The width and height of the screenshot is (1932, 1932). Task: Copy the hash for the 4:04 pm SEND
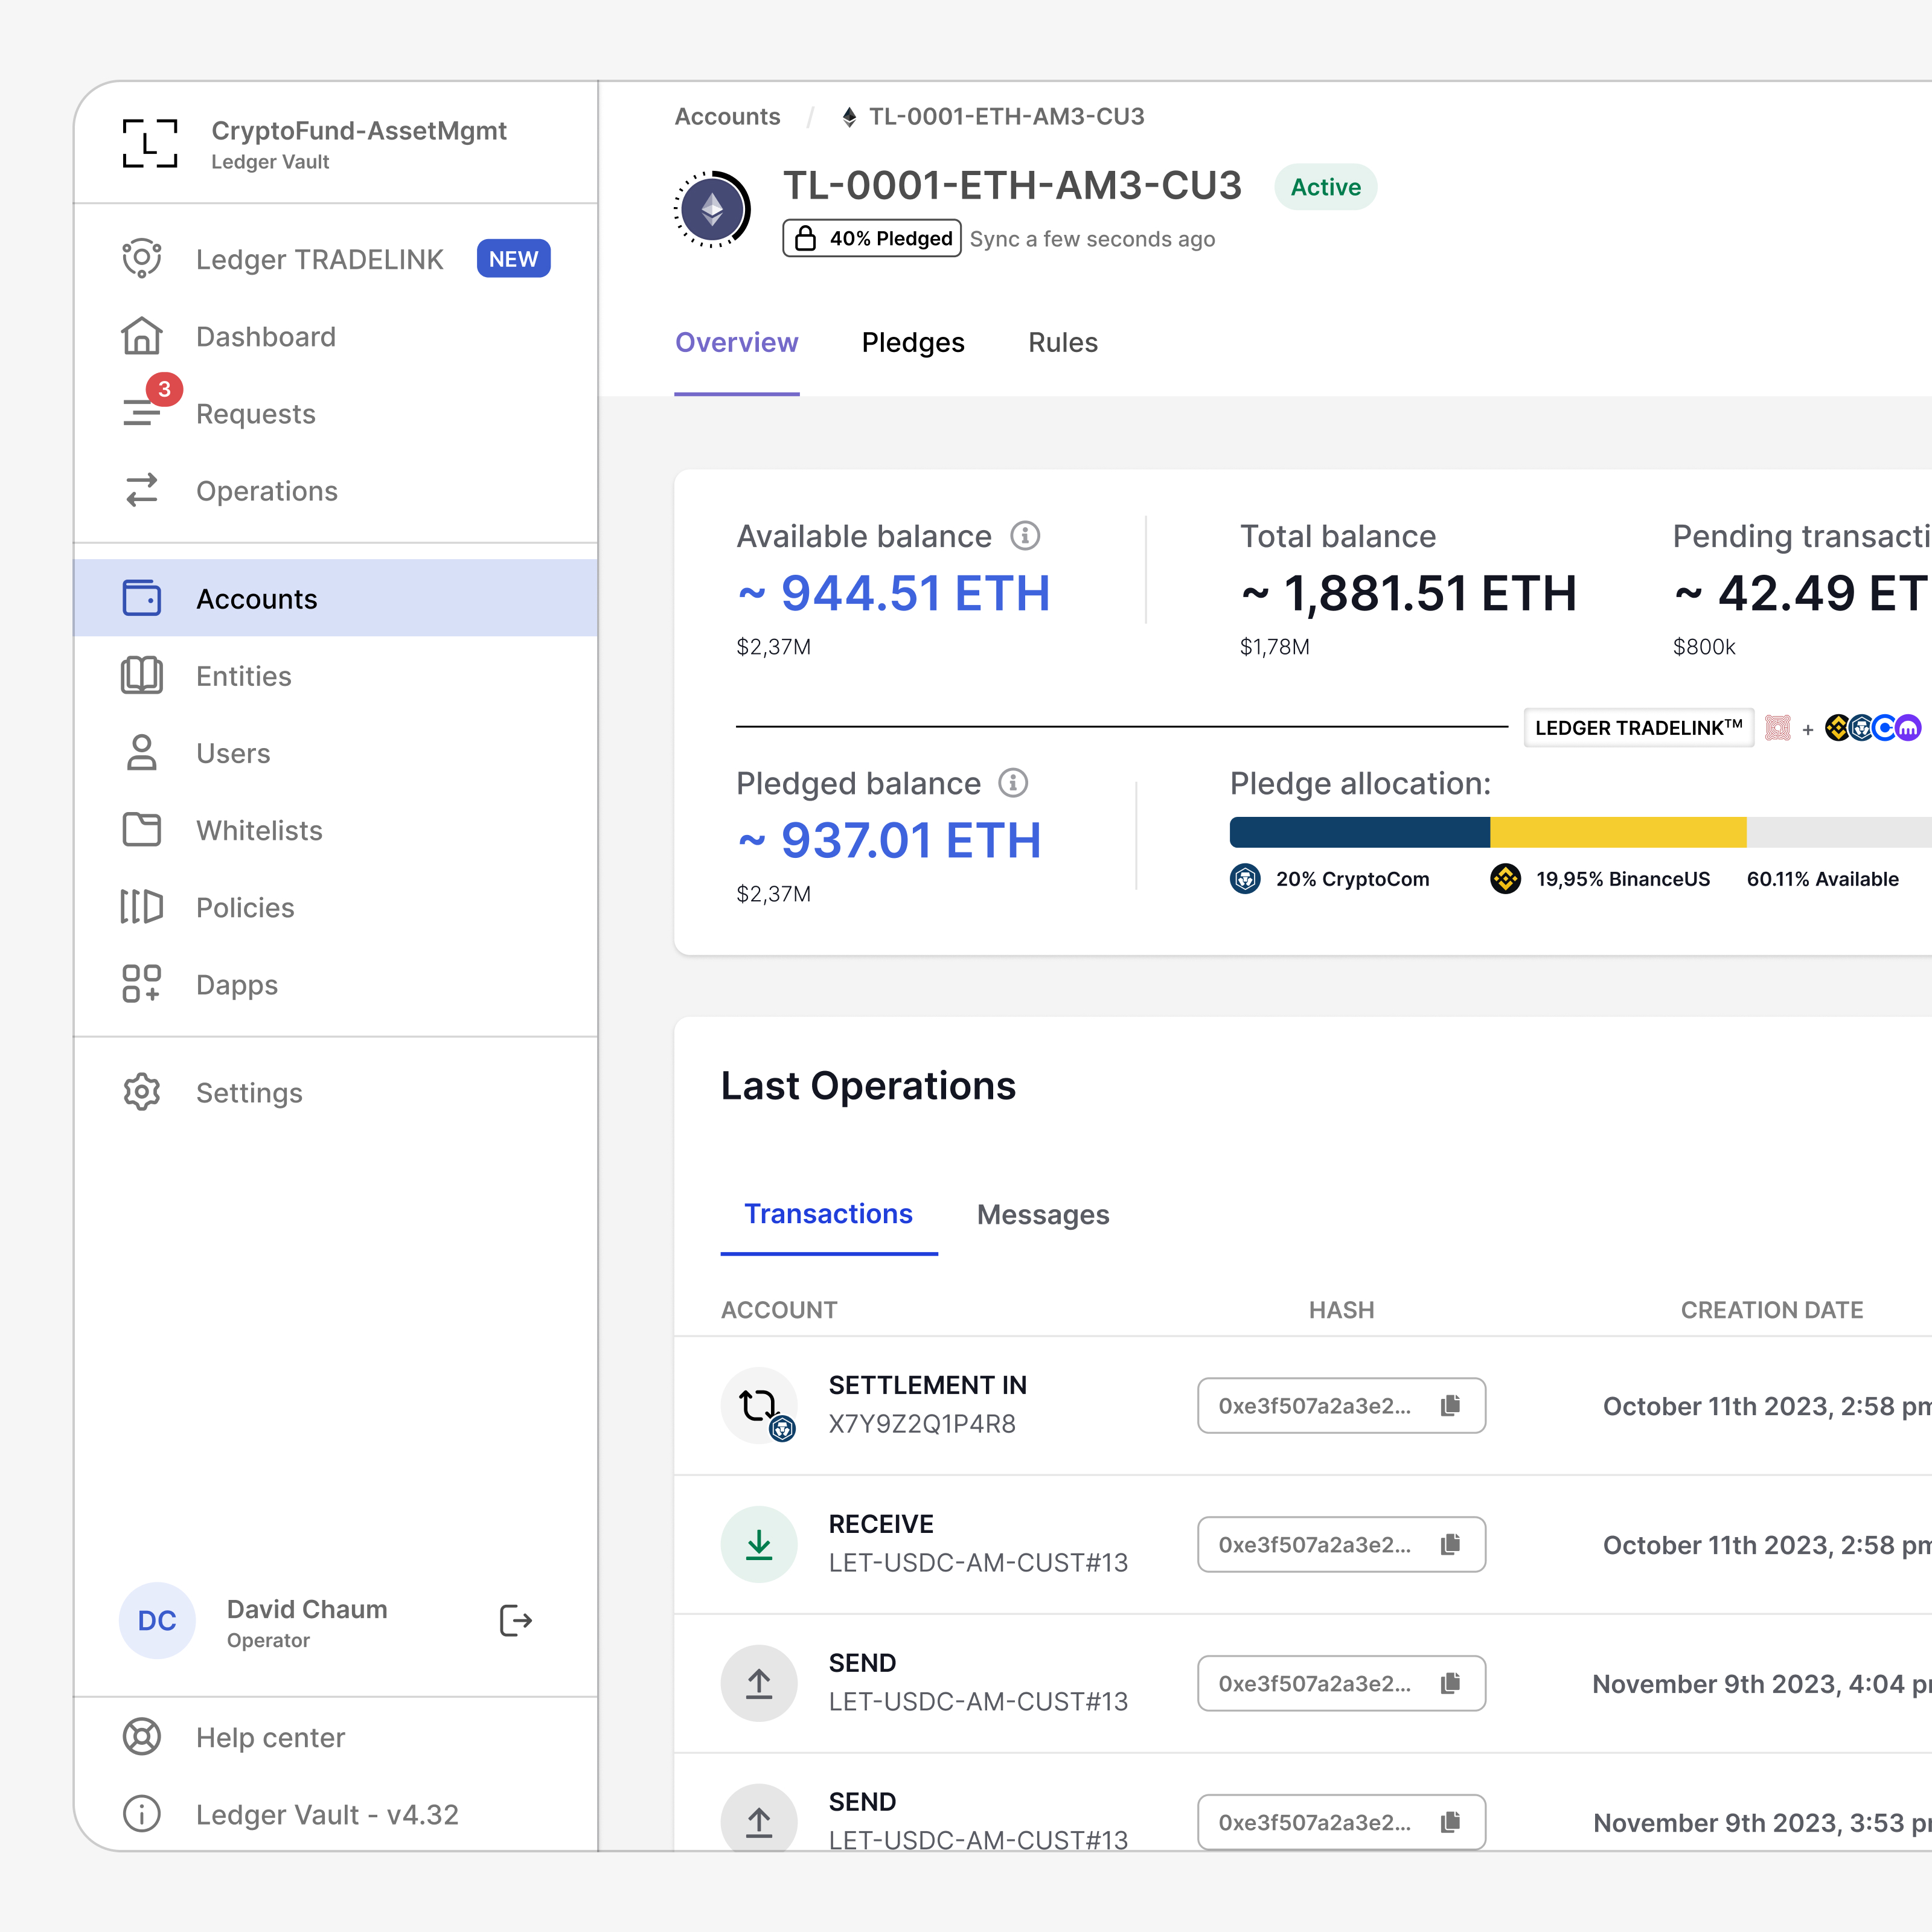pyautogui.click(x=1450, y=1683)
